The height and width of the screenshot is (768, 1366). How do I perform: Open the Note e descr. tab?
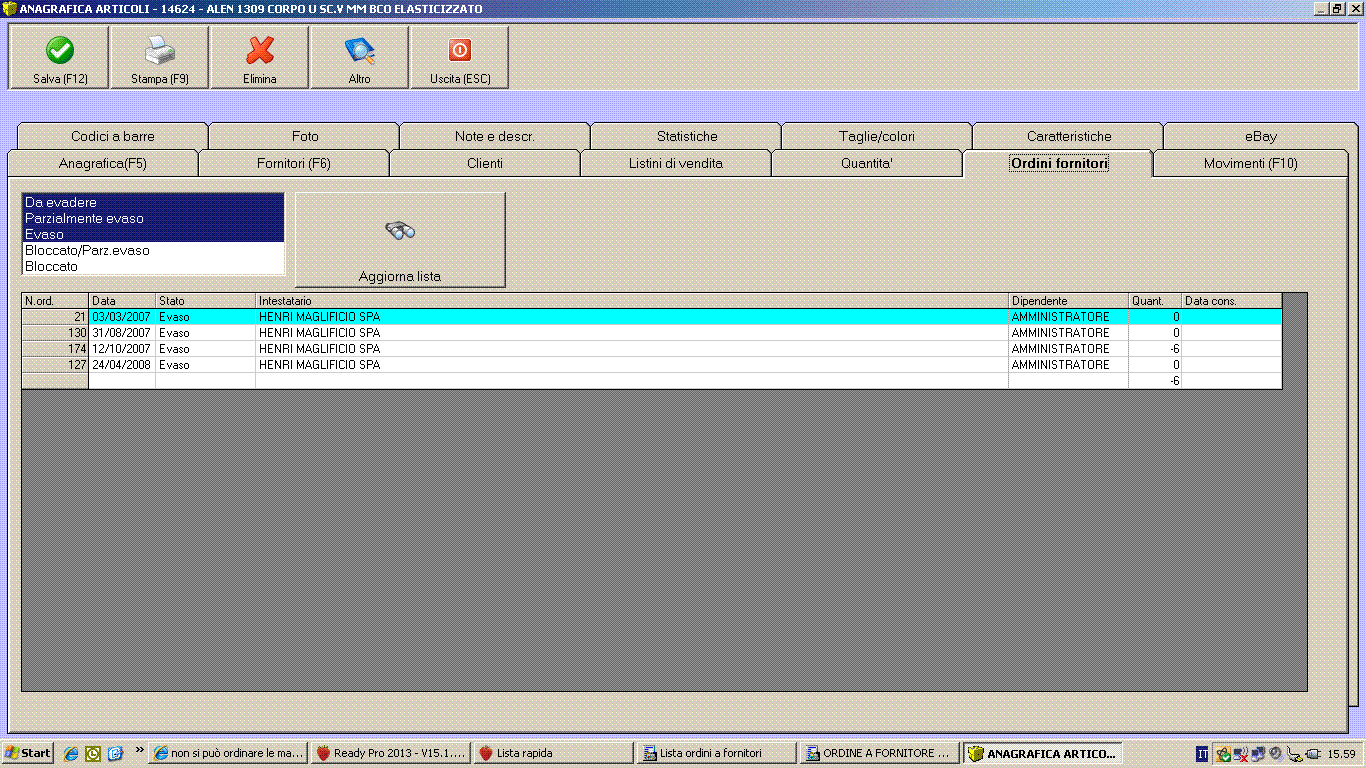(495, 136)
